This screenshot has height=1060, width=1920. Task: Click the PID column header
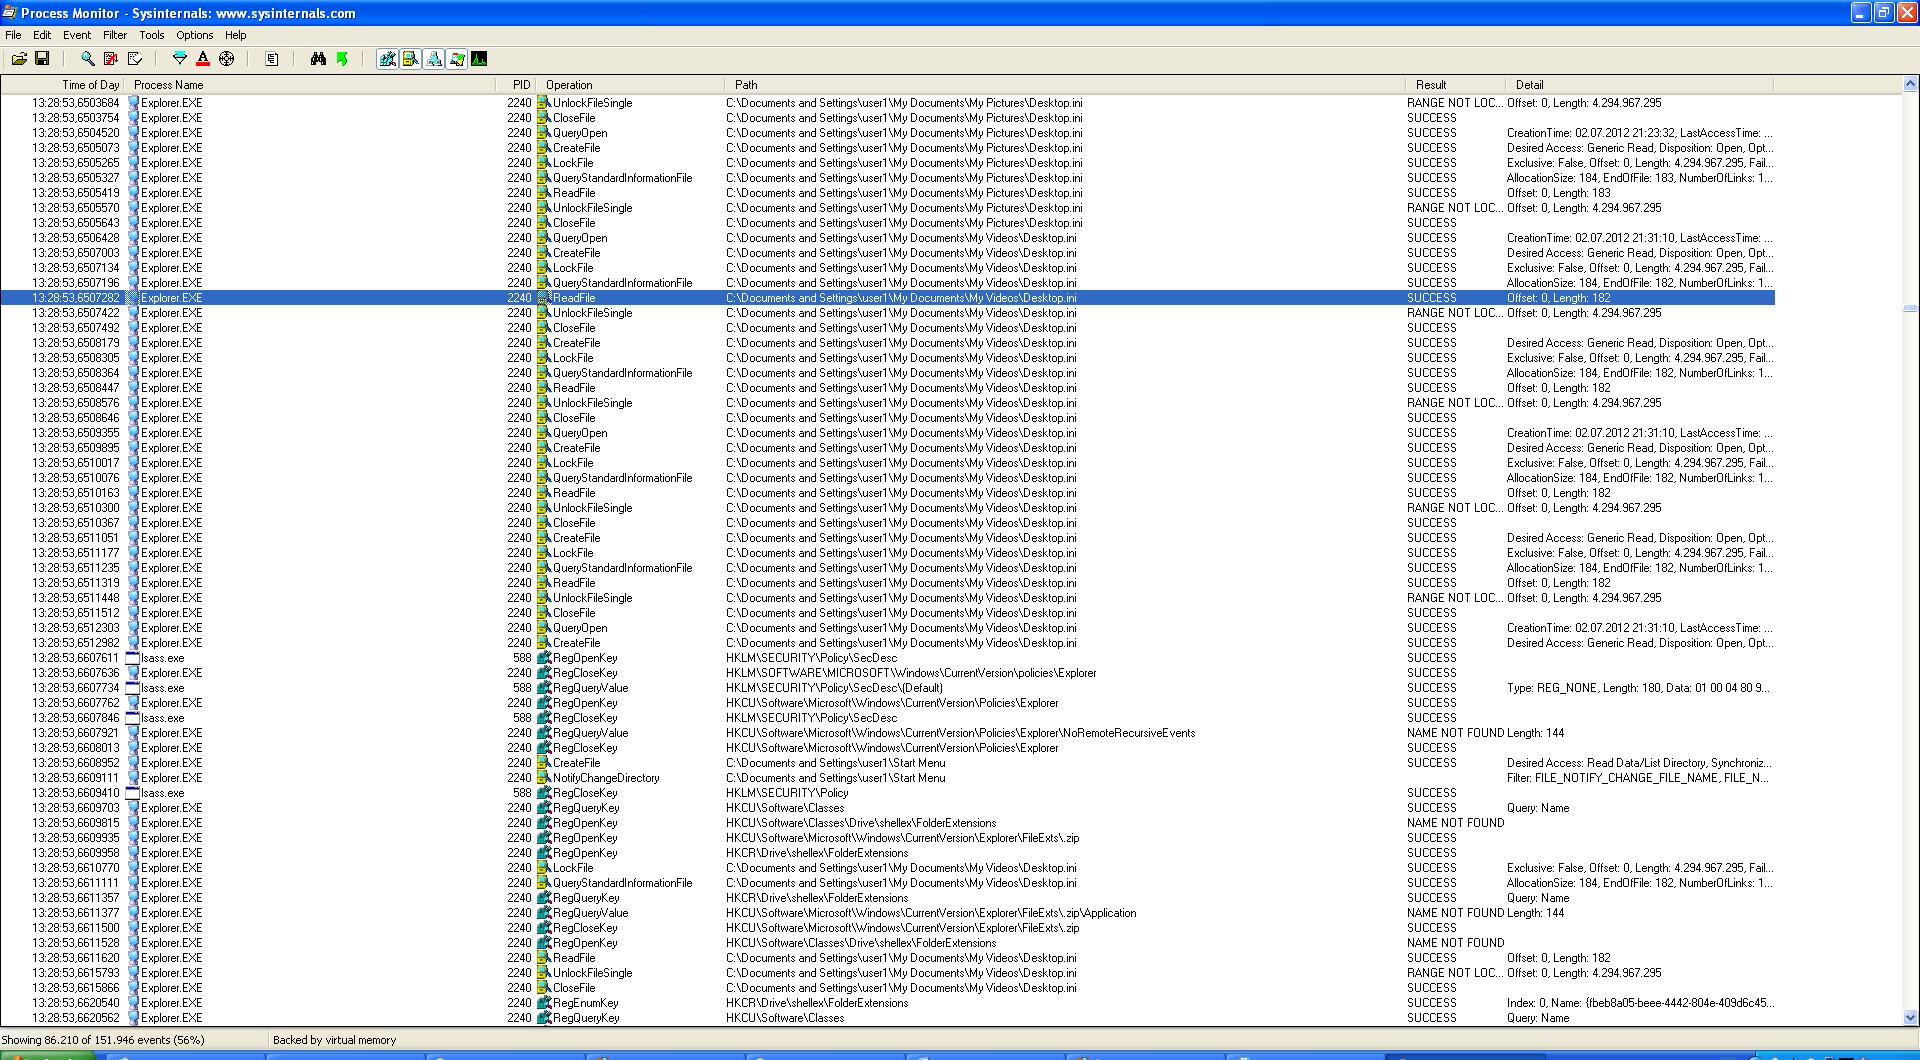click(x=517, y=85)
